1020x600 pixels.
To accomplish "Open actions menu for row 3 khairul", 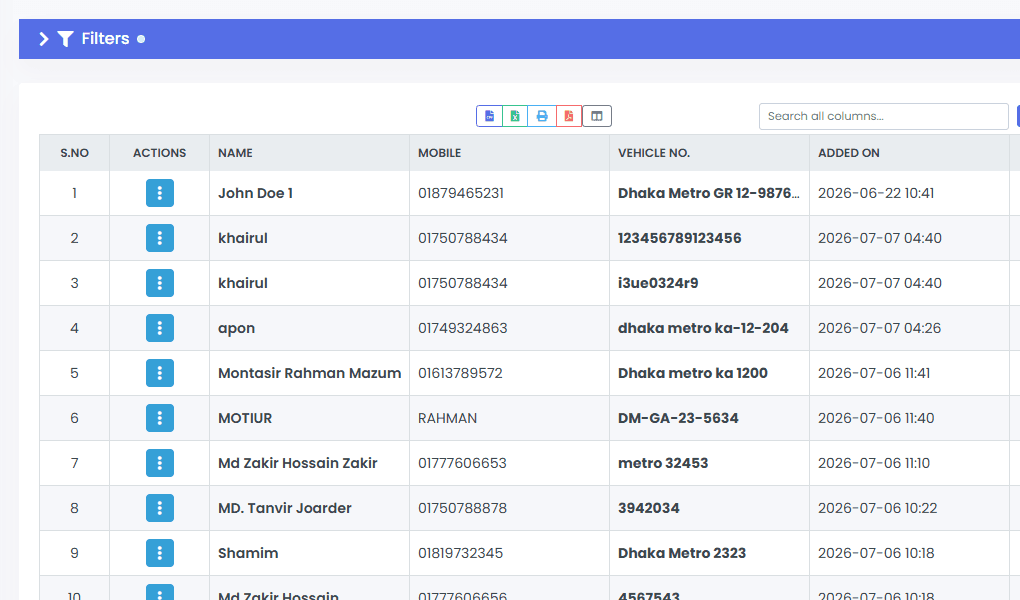I will (159, 283).
